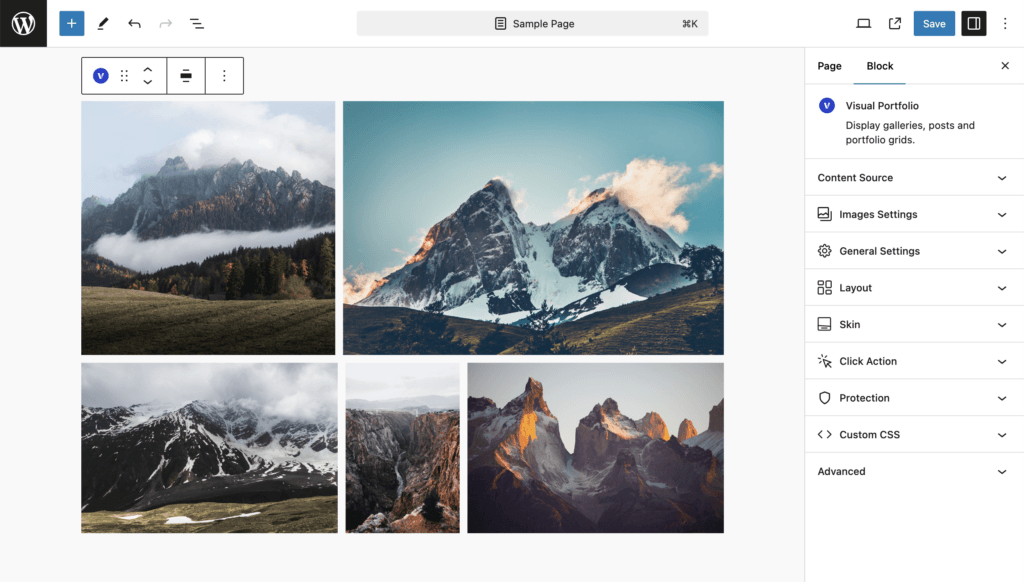The width and height of the screenshot is (1024, 582).
Task: Close the settings sidebar
Action: [1005, 66]
